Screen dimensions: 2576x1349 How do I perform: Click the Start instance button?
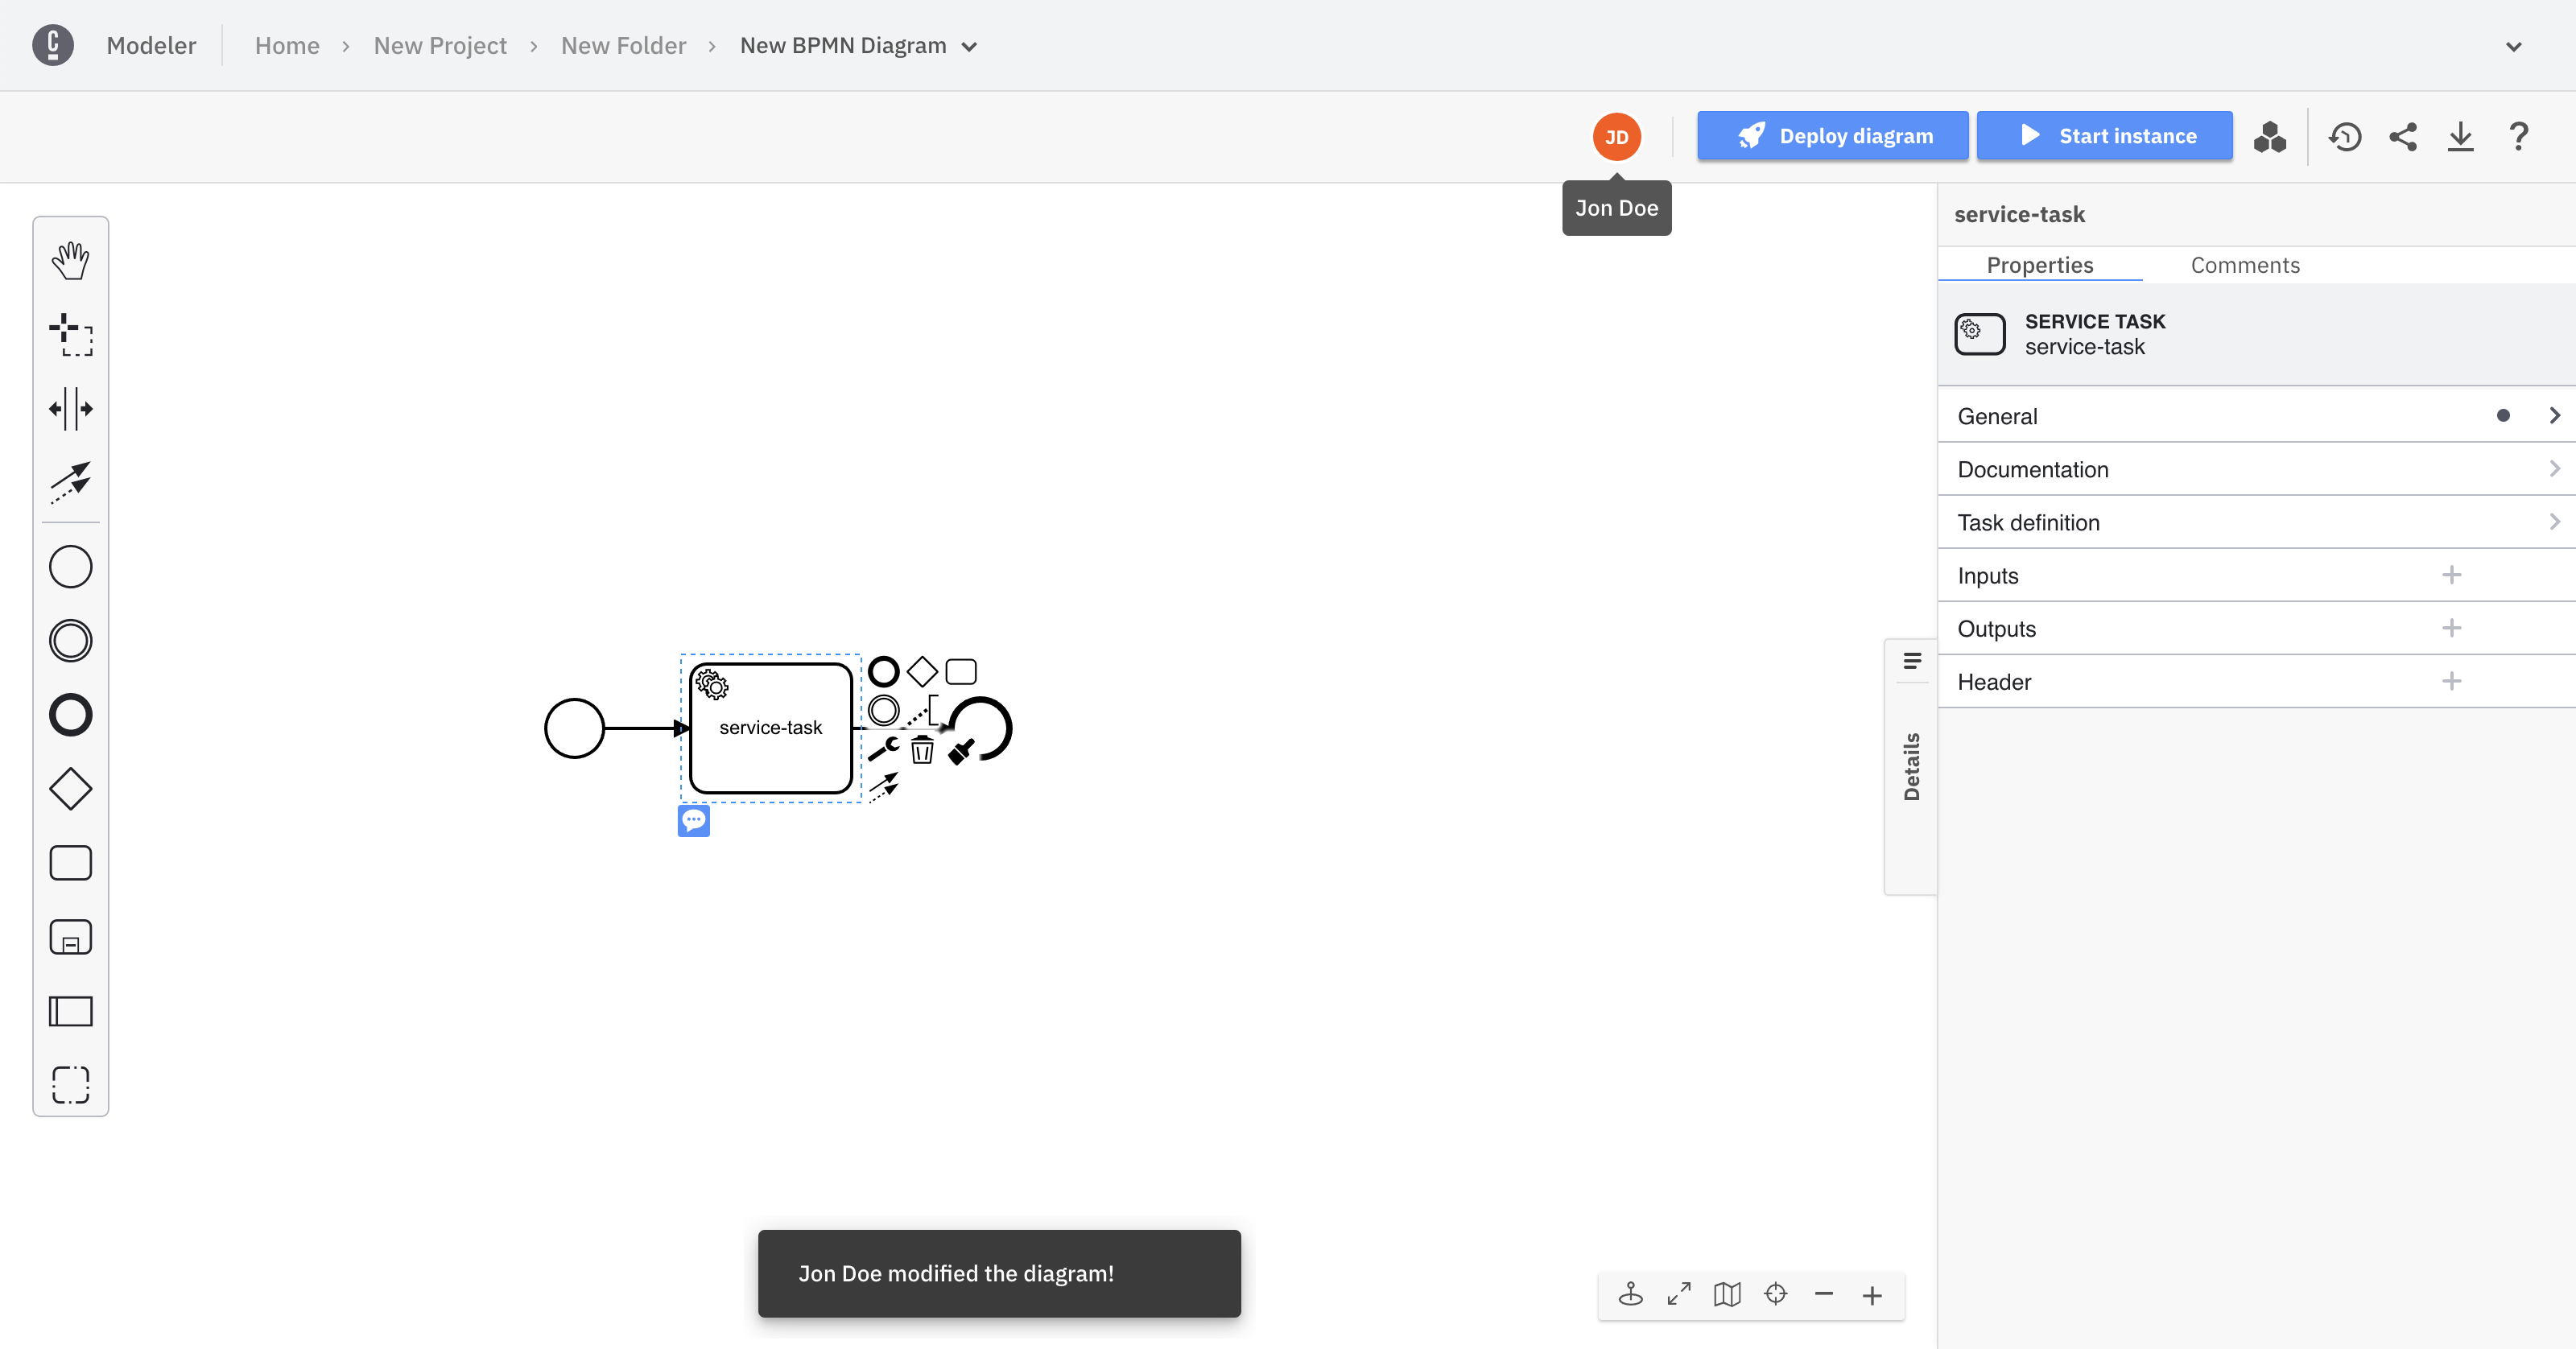pyautogui.click(x=2104, y=135)
